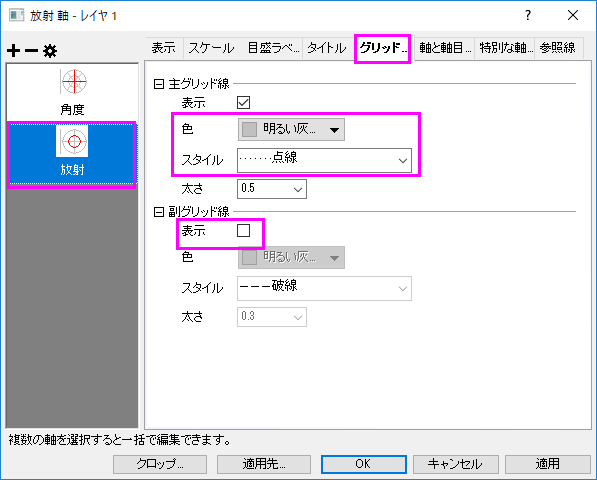Switch to the スケール tab
The height and width of the screenshot is (480, 597).
pos(211,48)
